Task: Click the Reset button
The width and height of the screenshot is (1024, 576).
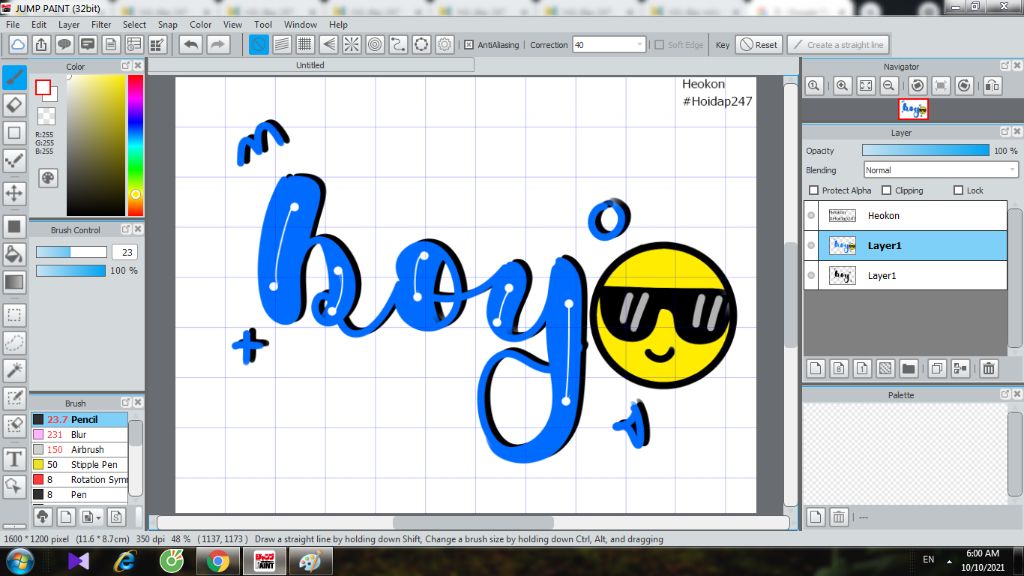Action: (x=759, y=44)
